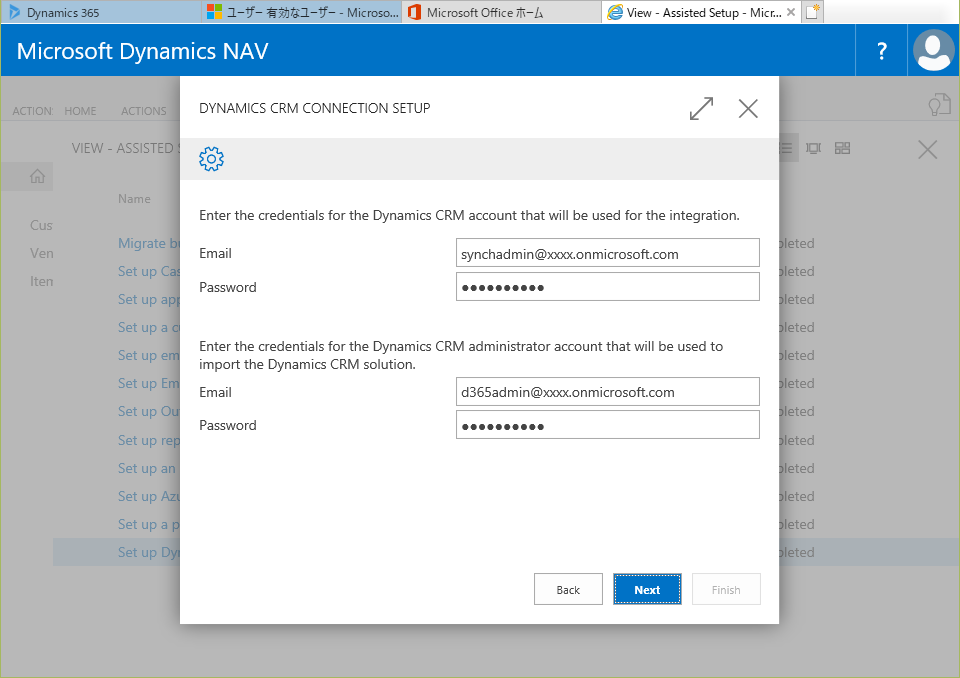Select the highlighted 'Set up Dy' row link
This screenshot has width=960, height=678.
(149, 552)
